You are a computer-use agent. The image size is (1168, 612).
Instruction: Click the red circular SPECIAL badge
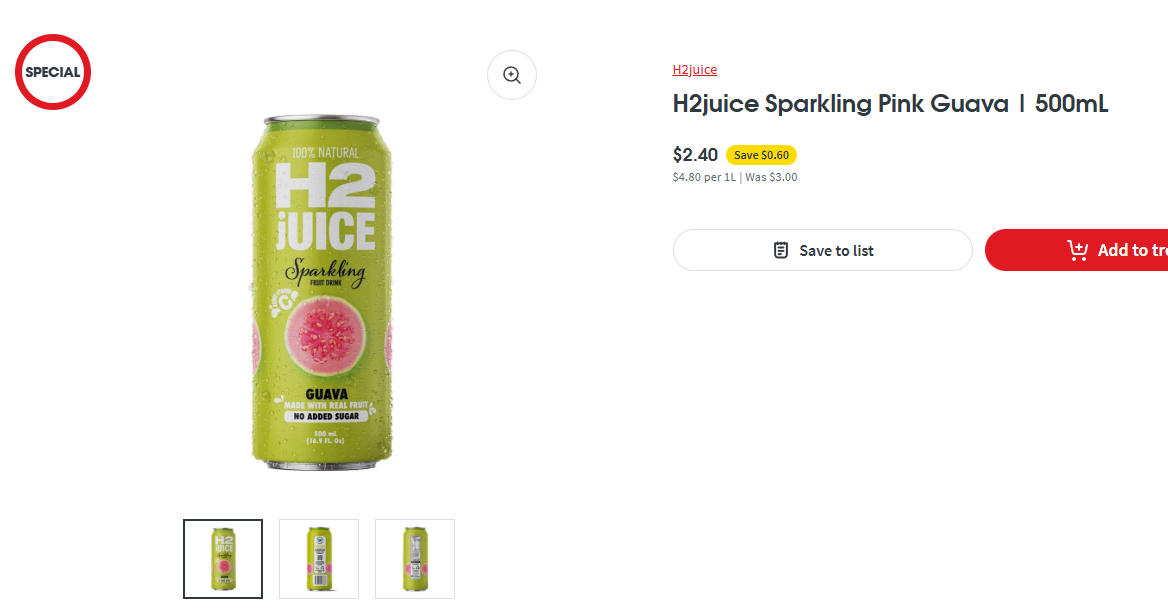point(53,72)
